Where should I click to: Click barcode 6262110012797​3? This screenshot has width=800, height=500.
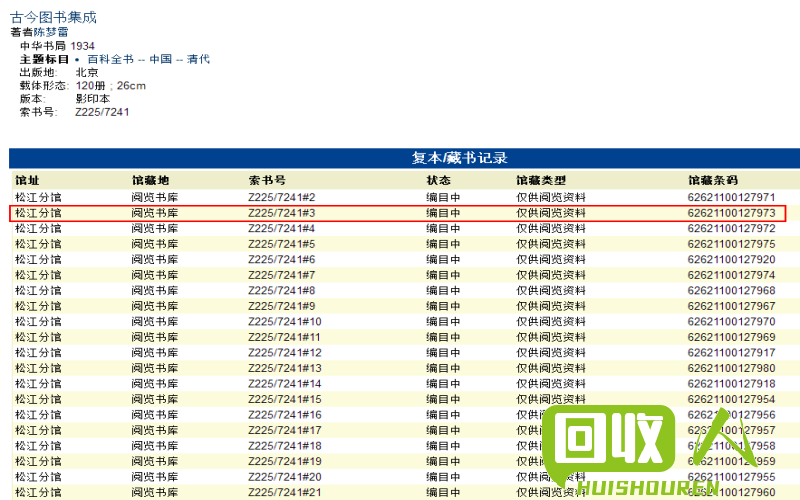(x=731, y=213)
